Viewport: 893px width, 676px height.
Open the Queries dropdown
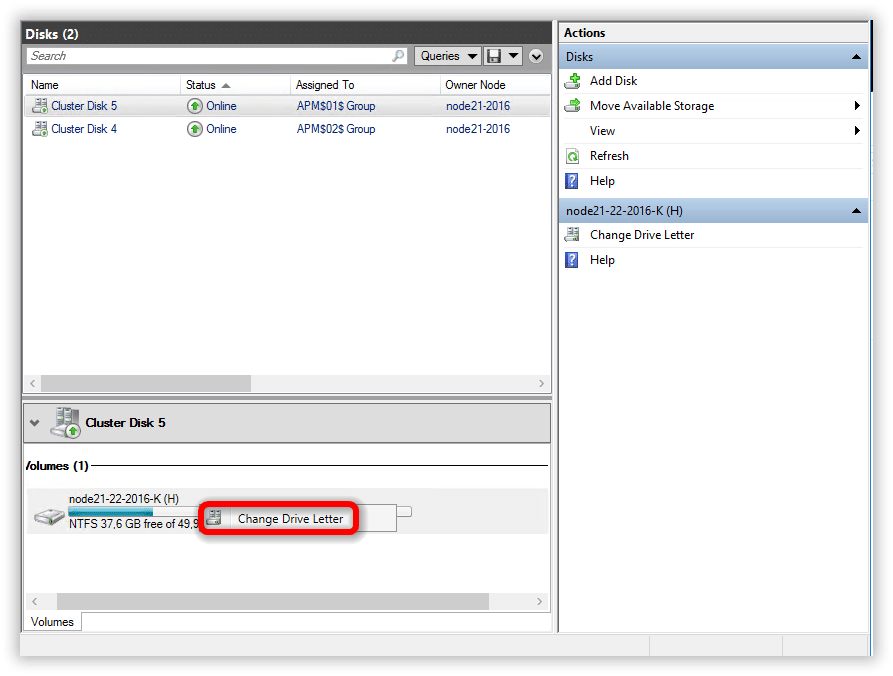pyautogui.click(x=446, y=56)
